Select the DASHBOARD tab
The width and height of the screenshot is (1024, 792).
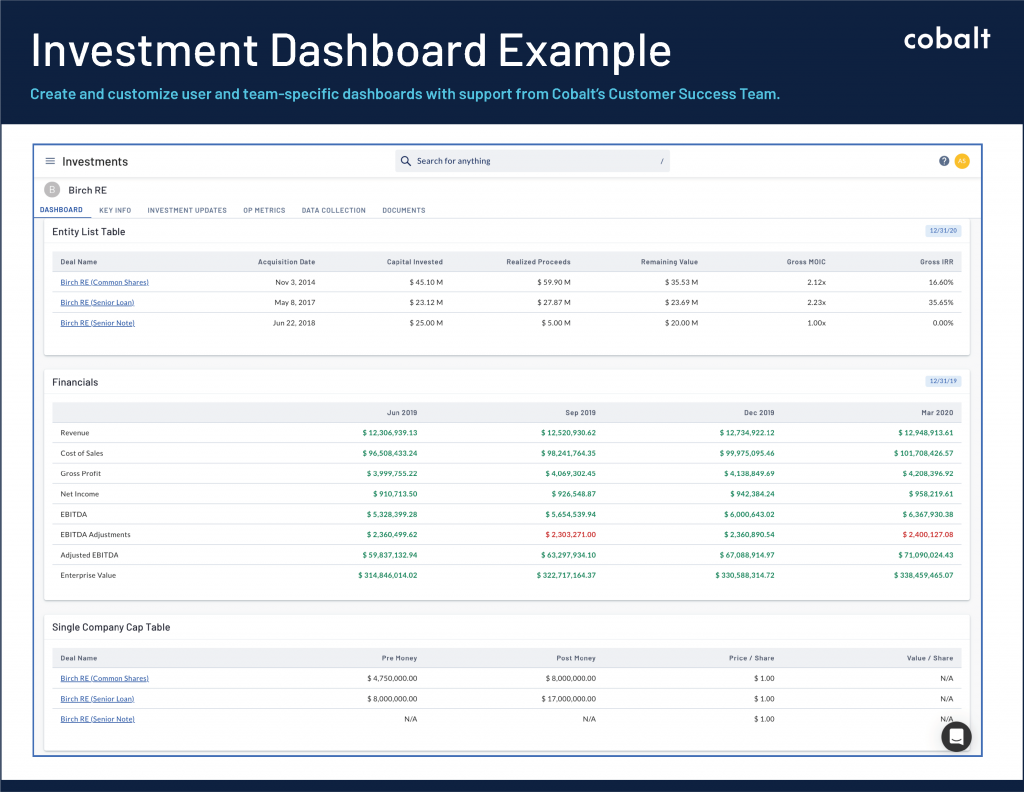pos(62,210)
